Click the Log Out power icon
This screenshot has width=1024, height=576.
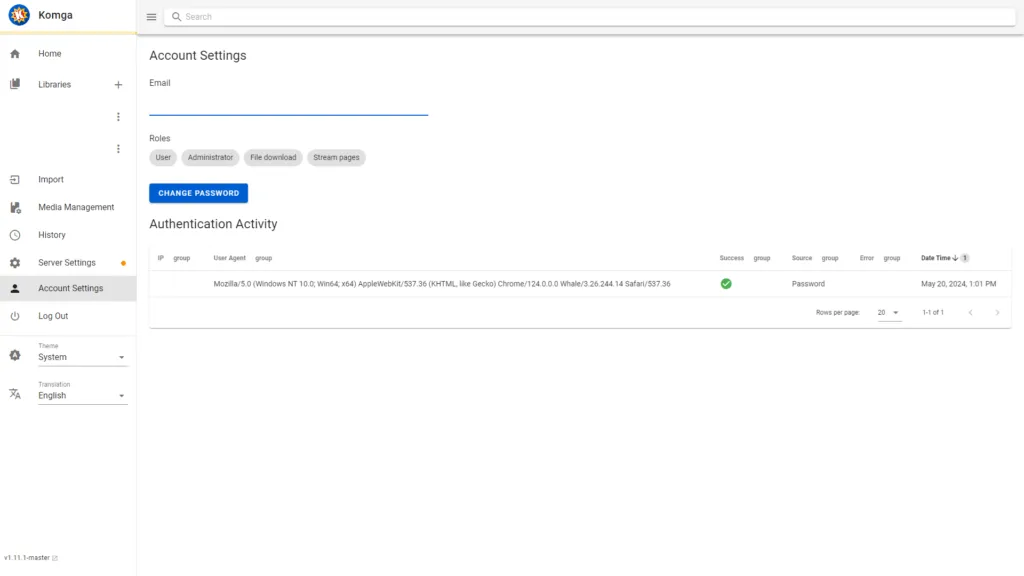coord(14,316)
